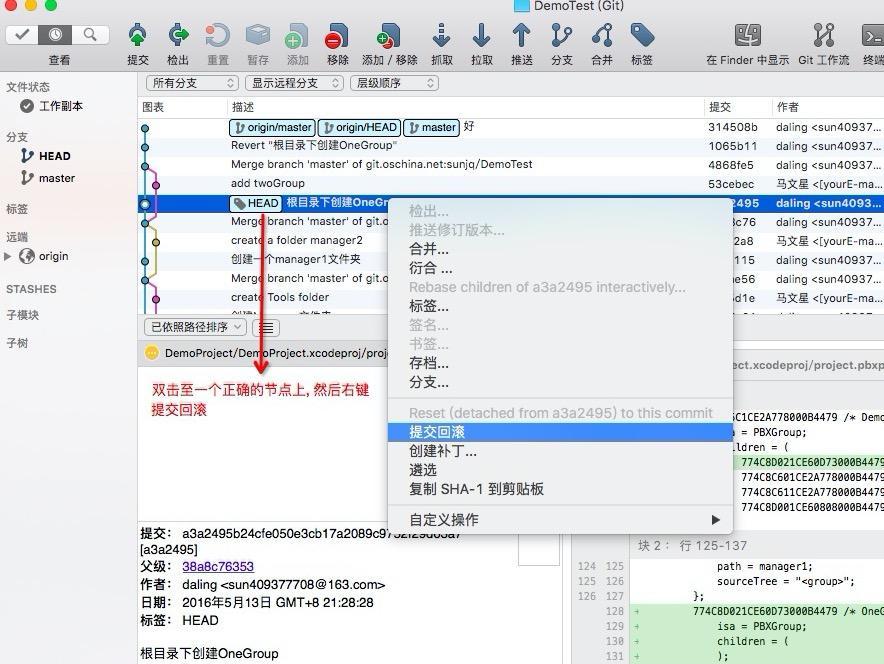Image resolution: width=884 pixels, height=664 pixels.
Task: Choose 创建补丁... from the context menu
Action: click(560, 451)
